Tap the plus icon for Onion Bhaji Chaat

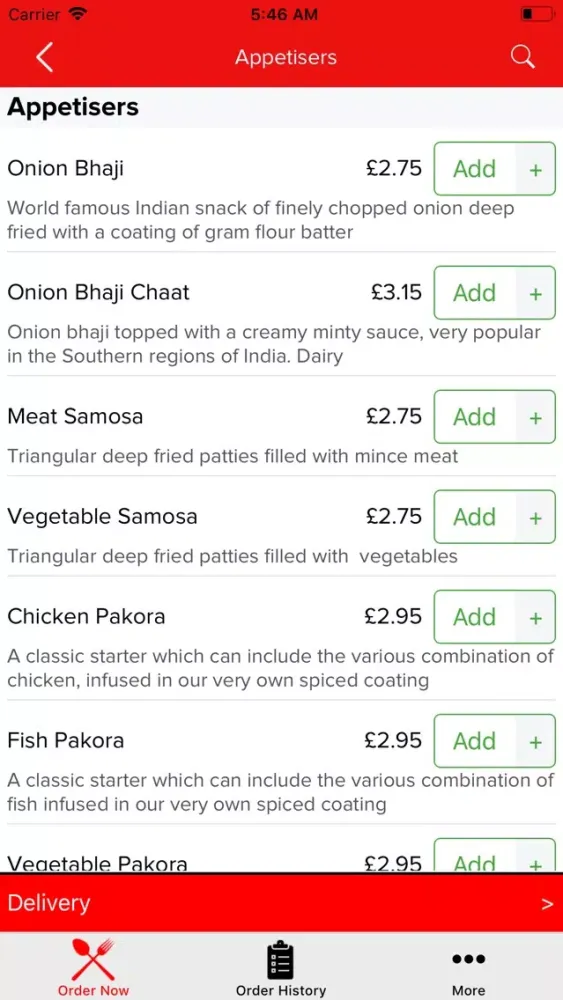coord(536,293)
